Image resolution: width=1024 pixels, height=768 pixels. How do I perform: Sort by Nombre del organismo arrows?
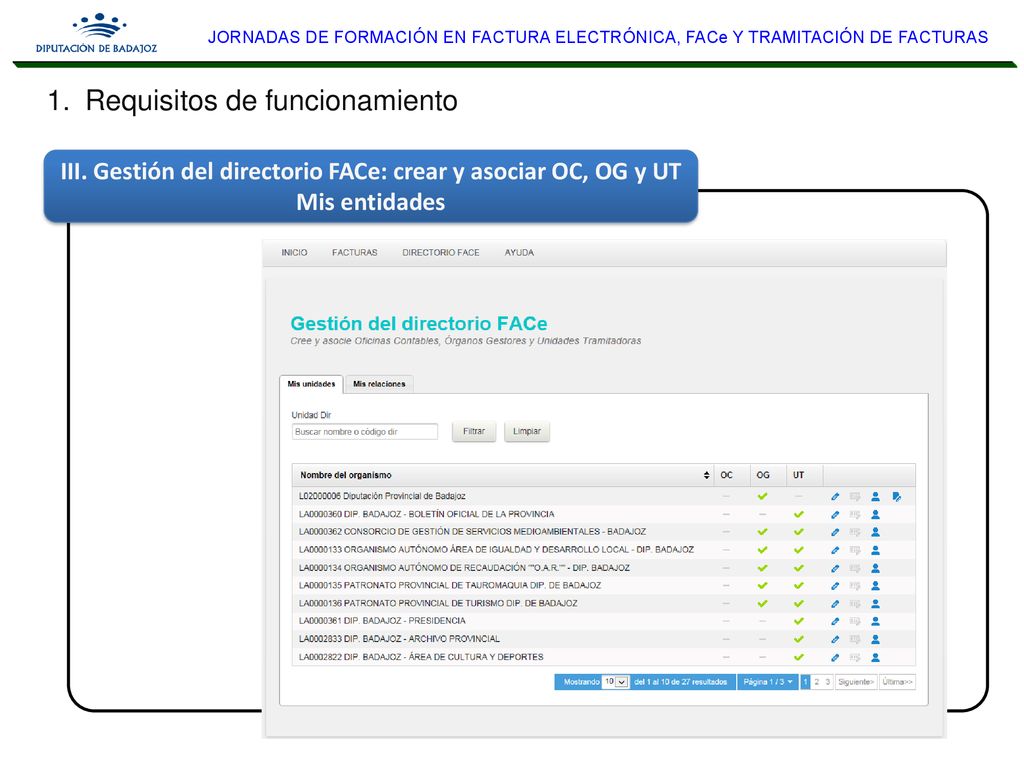click(706, 475)
